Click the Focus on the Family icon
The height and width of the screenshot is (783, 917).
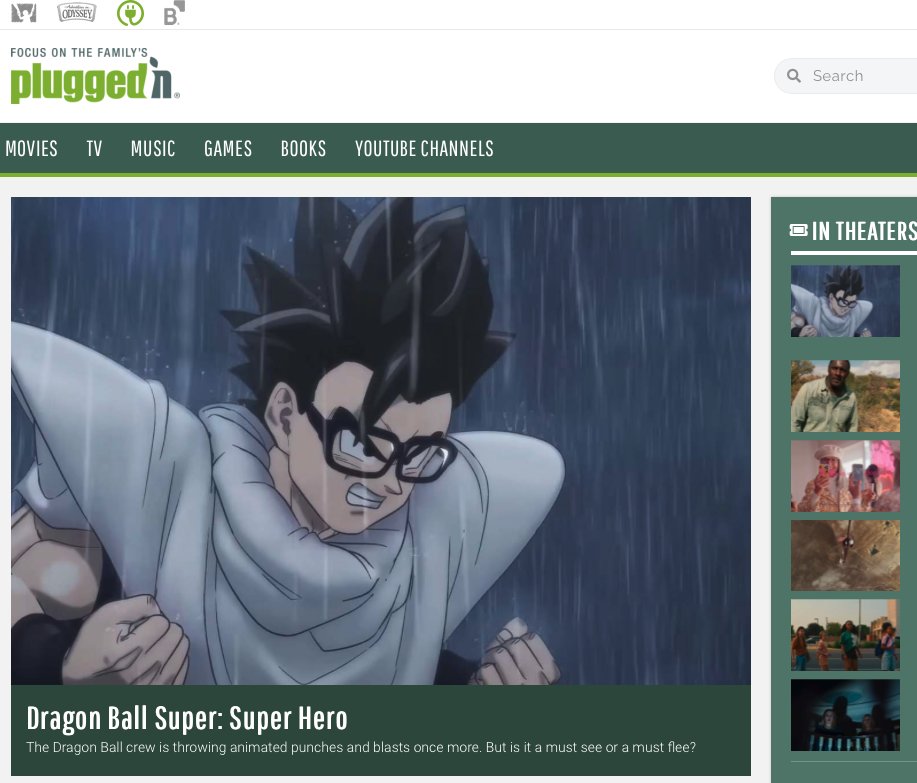point(23,13)
